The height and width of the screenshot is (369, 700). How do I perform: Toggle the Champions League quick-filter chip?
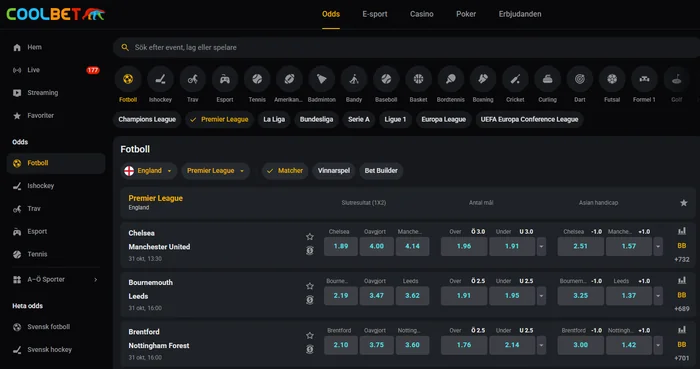(x=147, y=120)
